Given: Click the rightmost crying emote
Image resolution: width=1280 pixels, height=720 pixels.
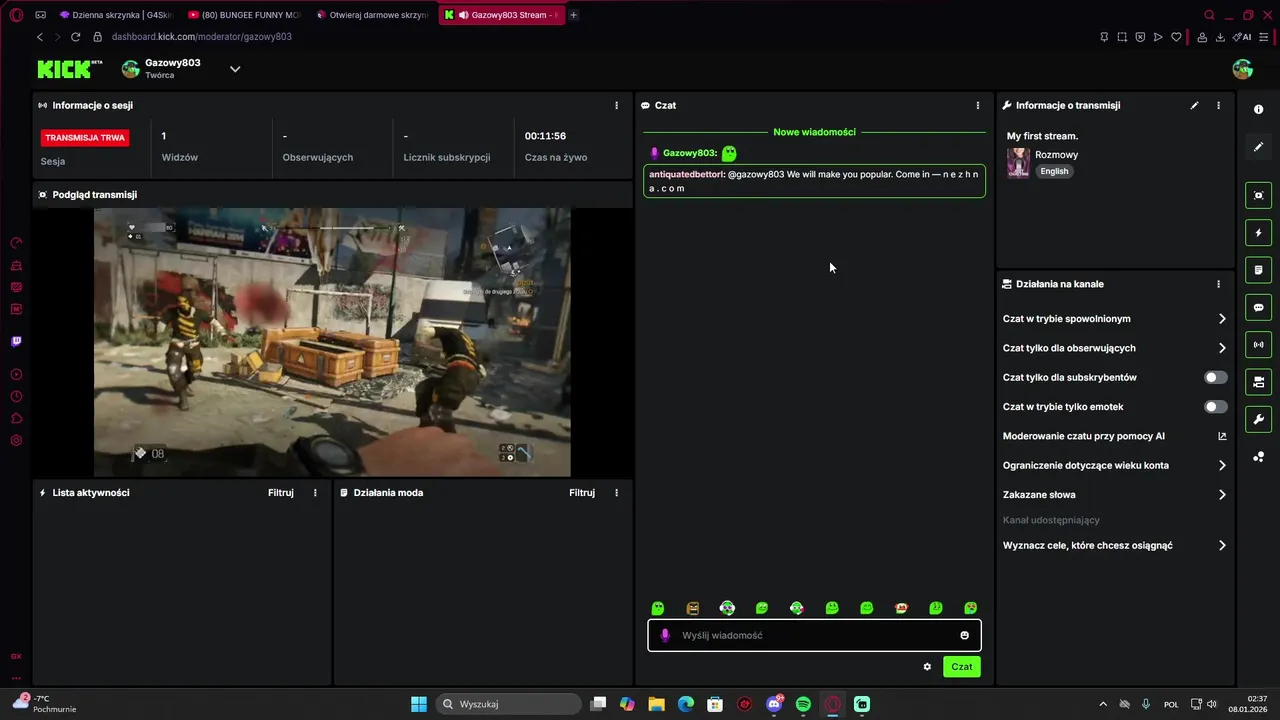Looking at the screenshot, I should 970,608.
